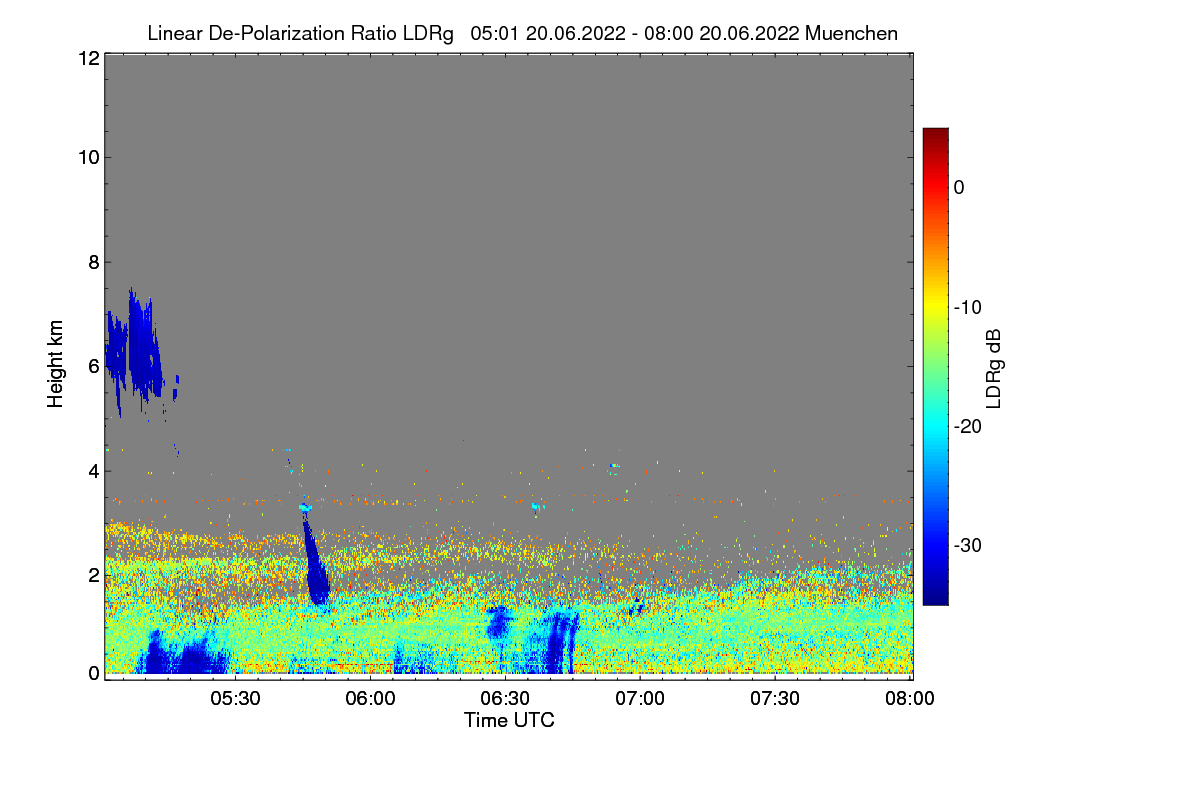
Task: Click the colorbar value label -30
Action: pos(966,545)
